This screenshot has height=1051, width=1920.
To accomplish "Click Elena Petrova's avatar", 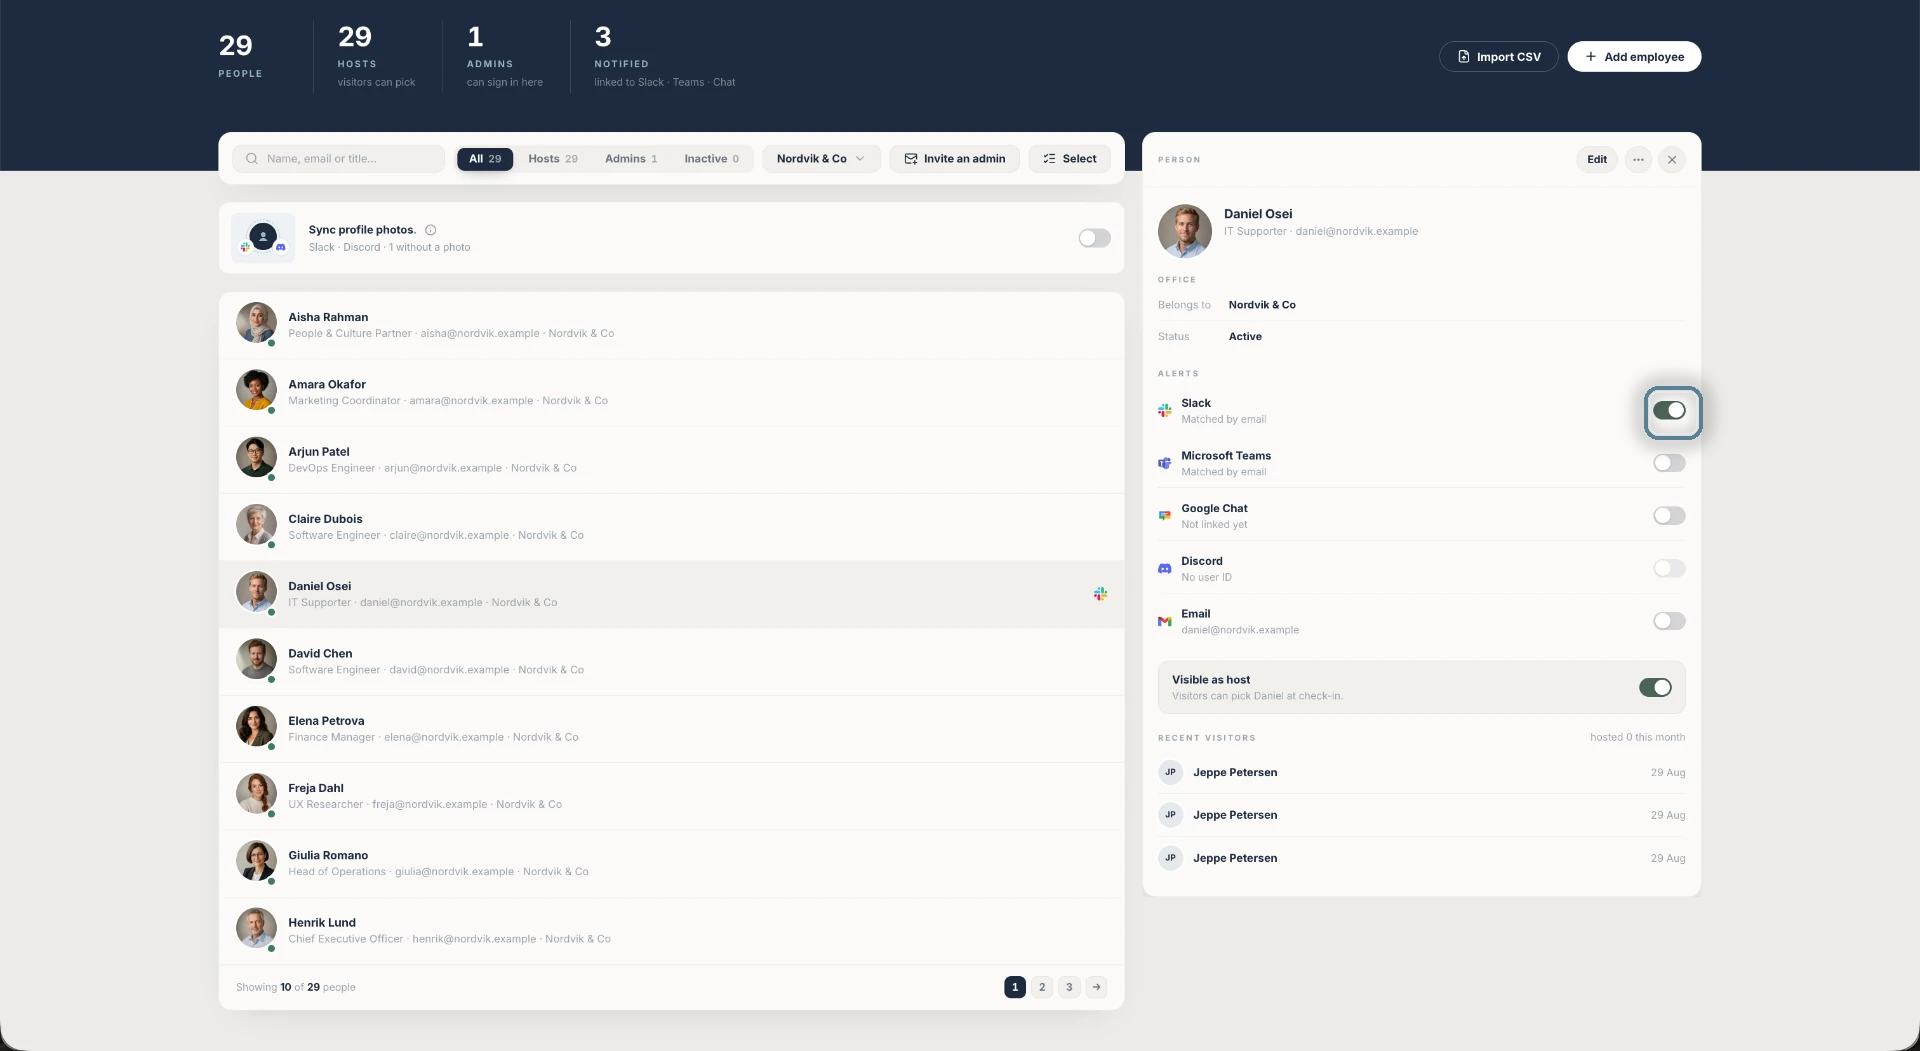I will 256,726.
